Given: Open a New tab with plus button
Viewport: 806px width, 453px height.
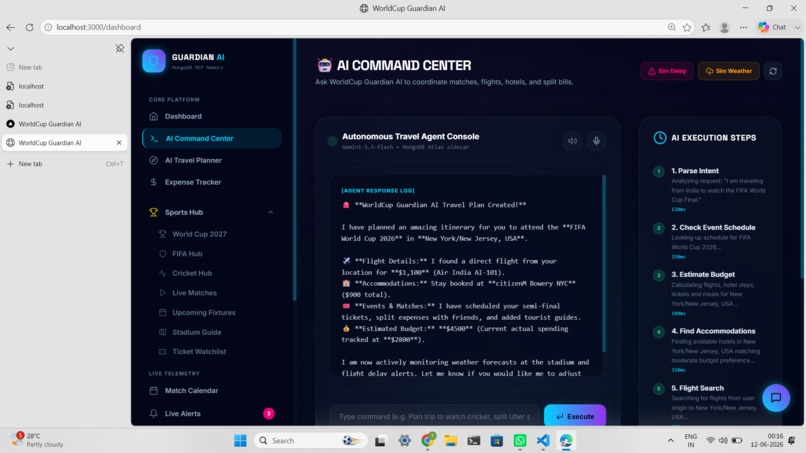Looking at the screenshot, I should tap(65, 164).
